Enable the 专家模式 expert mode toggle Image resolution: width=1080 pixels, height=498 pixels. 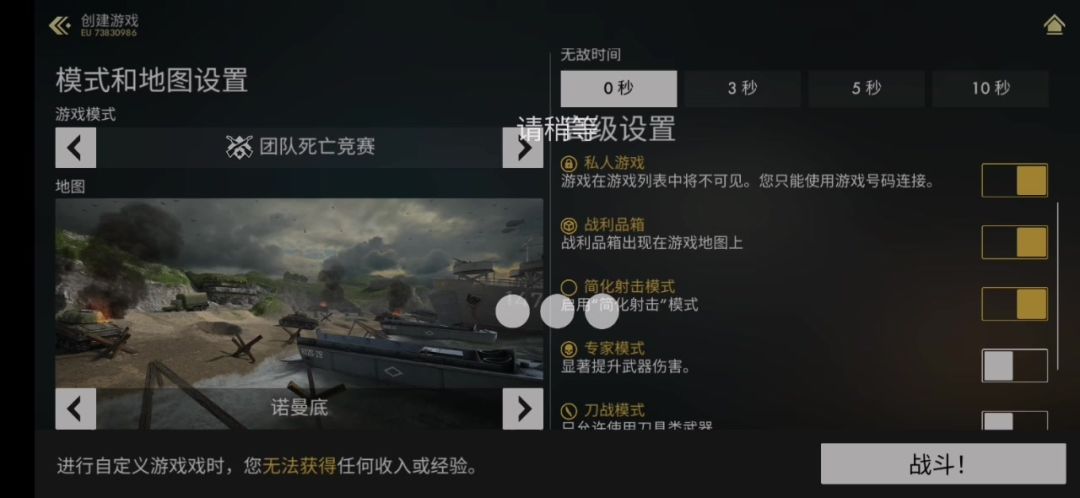coord(1015,366)
